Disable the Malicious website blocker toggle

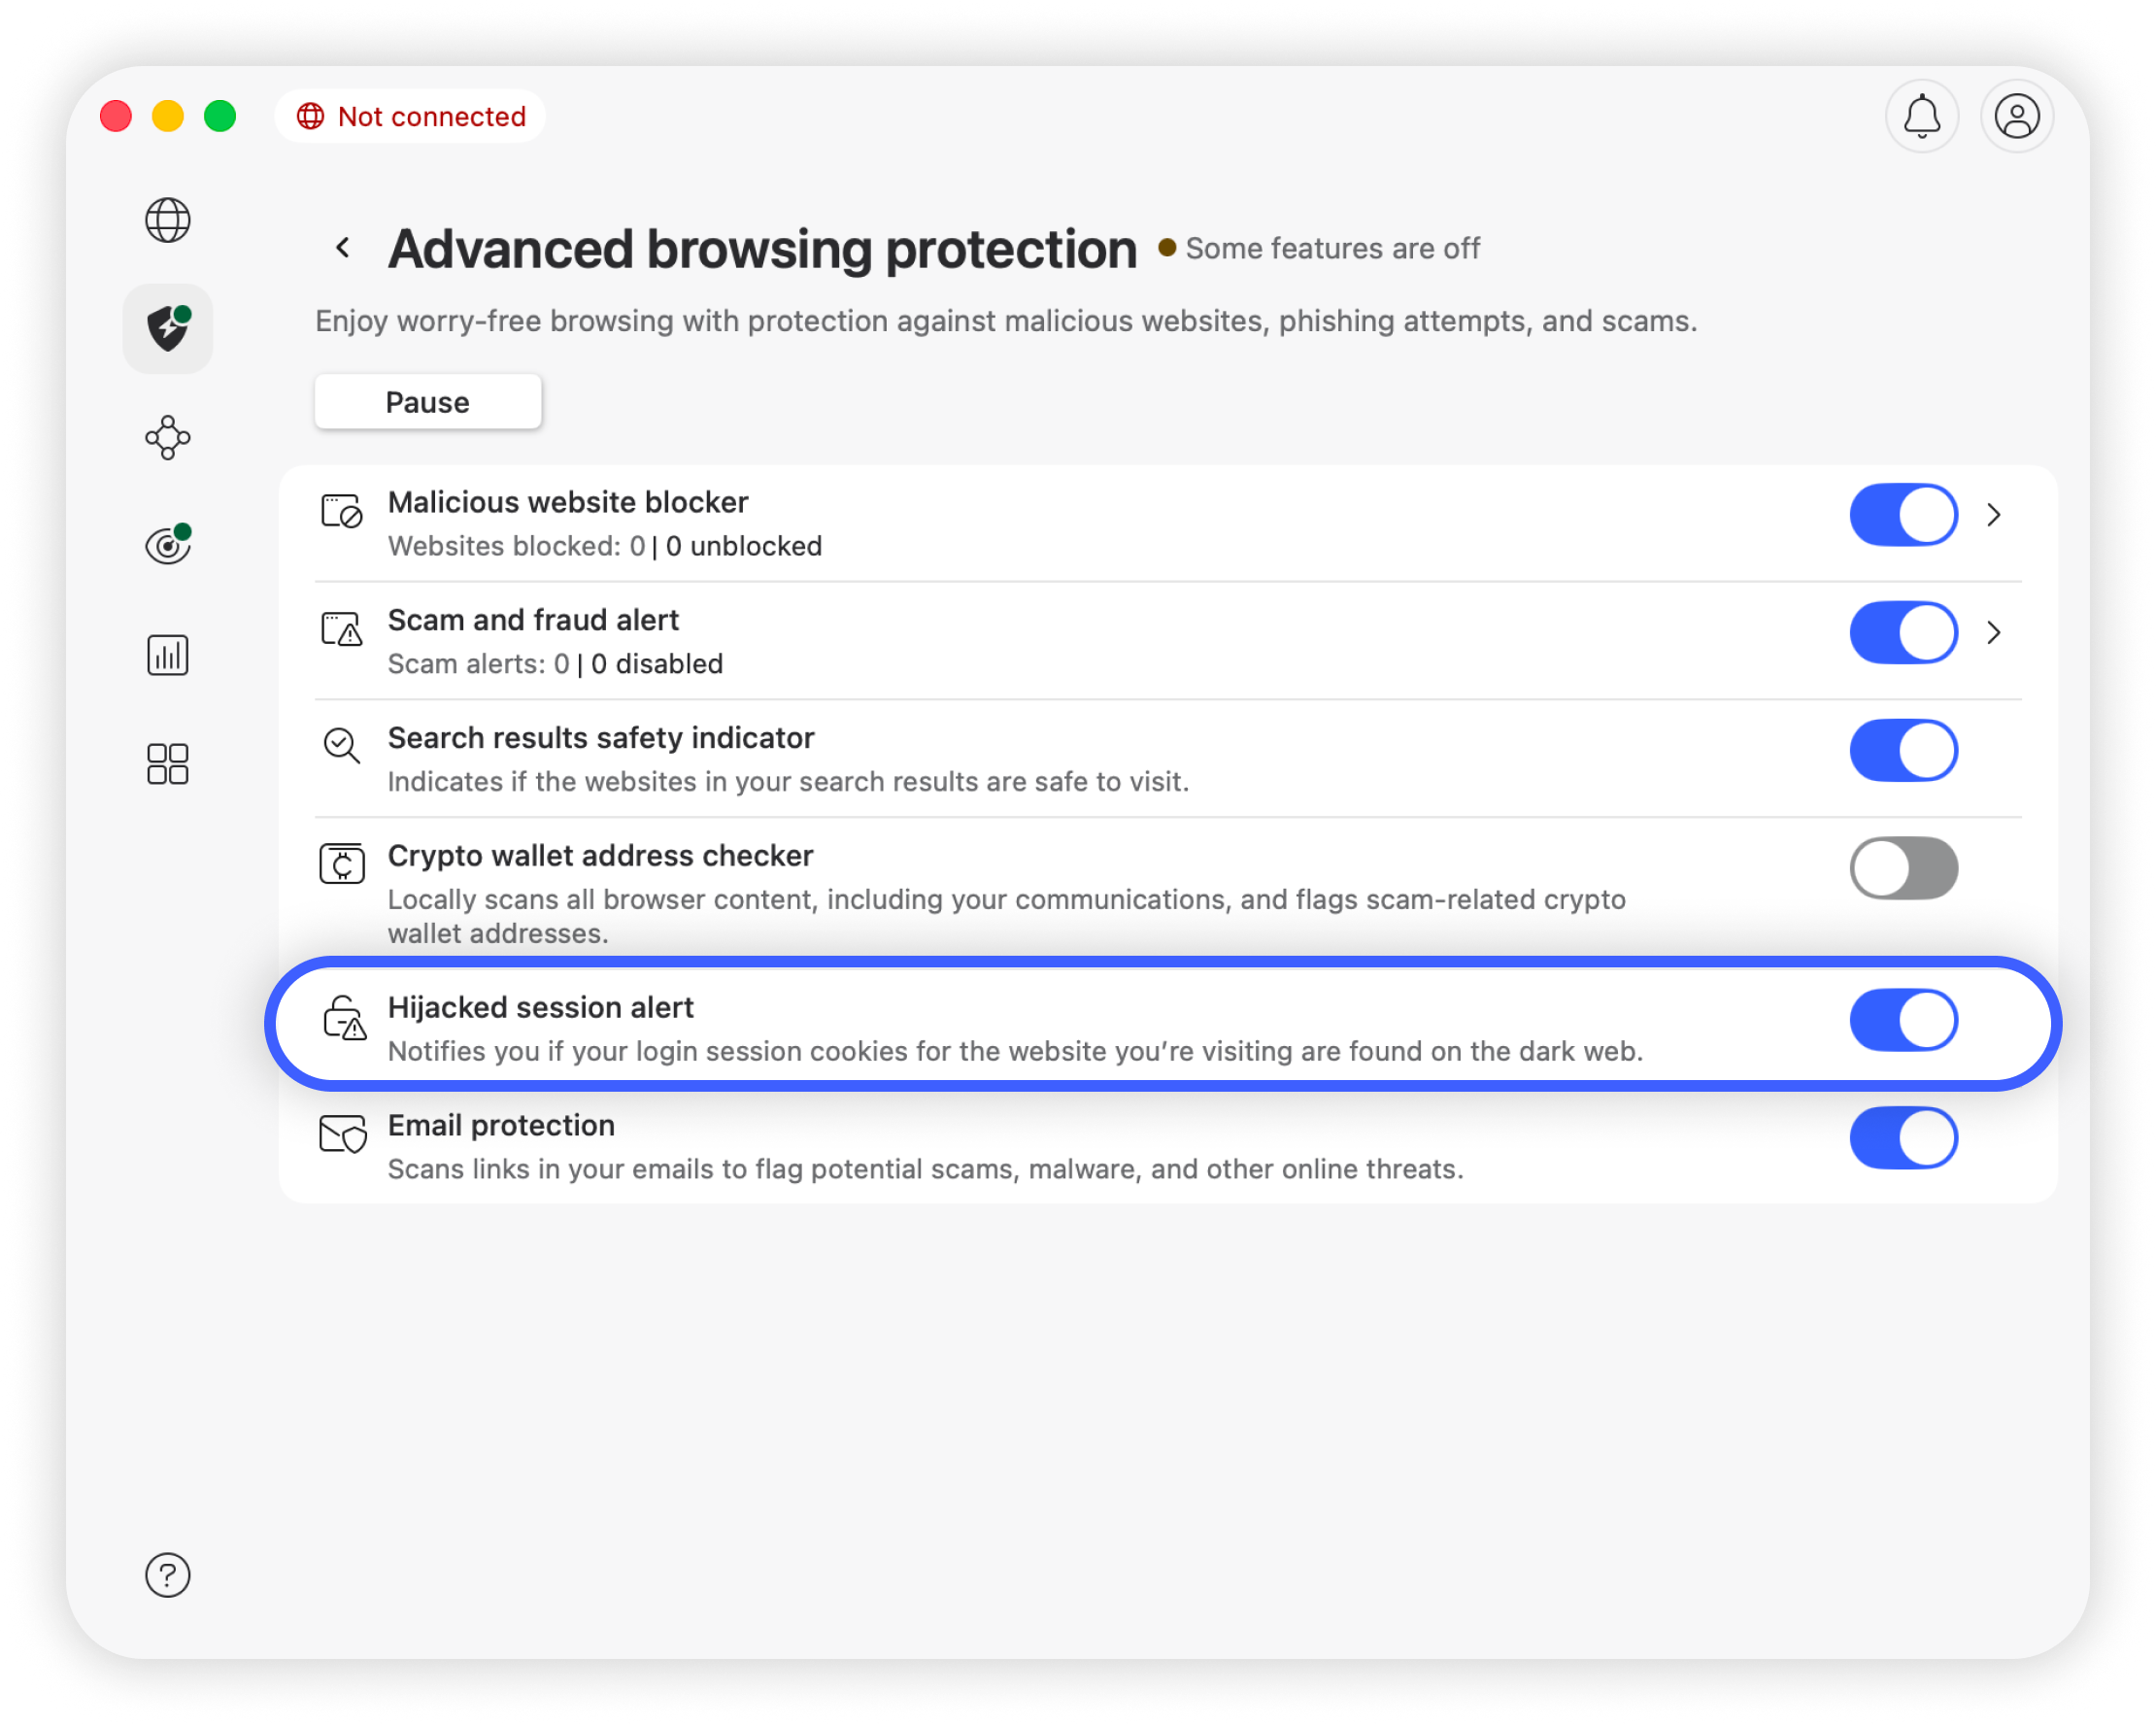tap(1903, 515)
